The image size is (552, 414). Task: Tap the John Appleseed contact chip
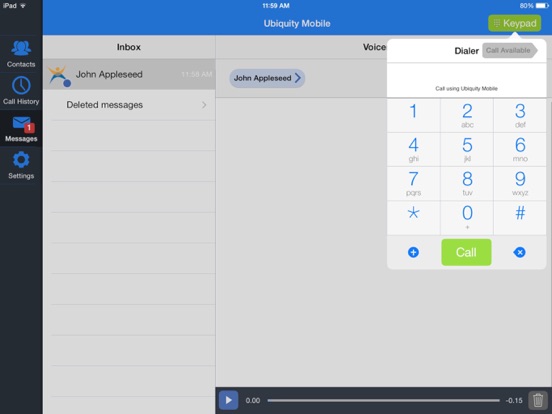[267, 78]
